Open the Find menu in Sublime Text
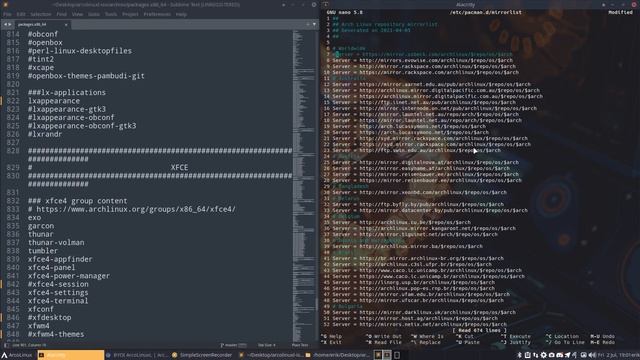640x360 pixels. point(62,14)
